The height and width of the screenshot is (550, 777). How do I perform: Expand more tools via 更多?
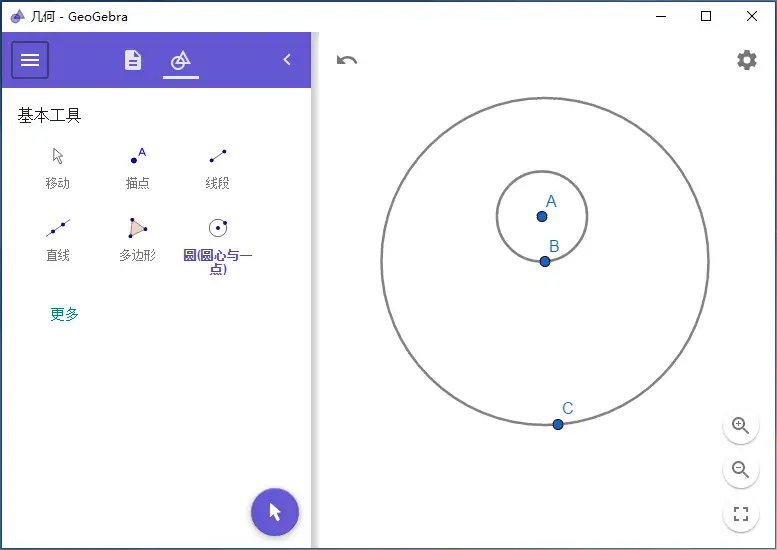tap(64, 314)
